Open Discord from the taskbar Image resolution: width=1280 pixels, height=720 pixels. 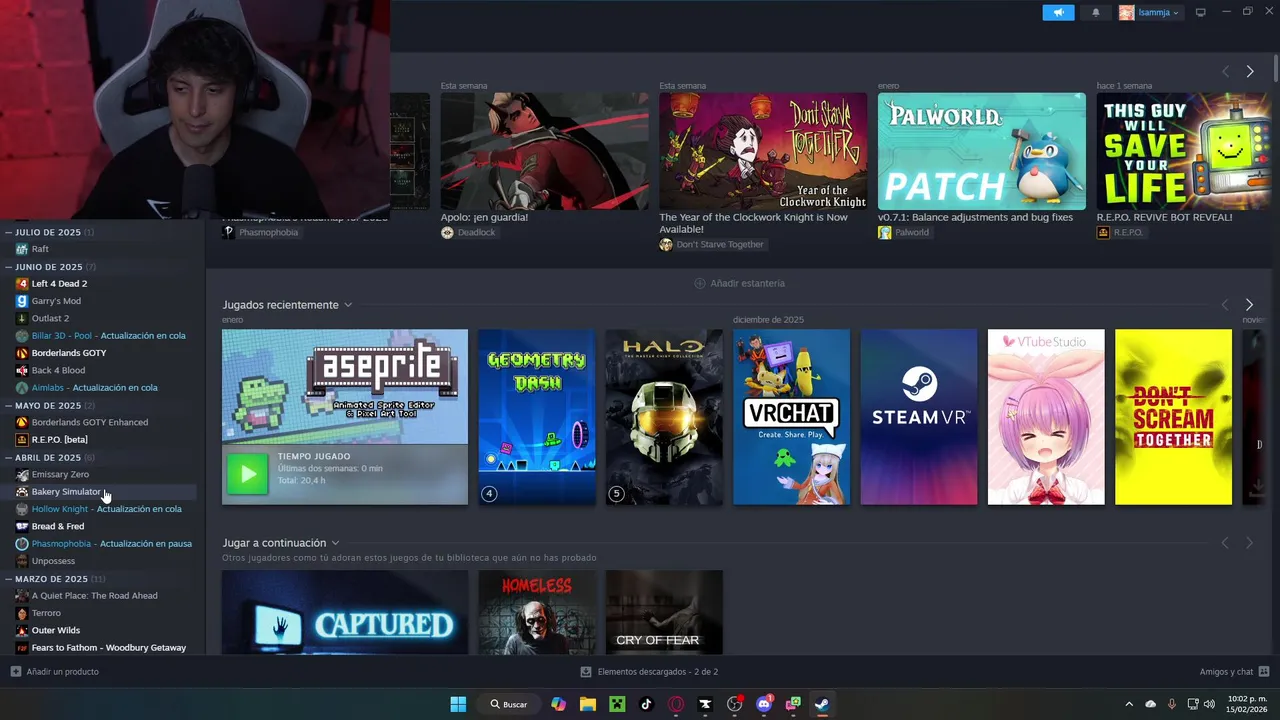(764, 704)
